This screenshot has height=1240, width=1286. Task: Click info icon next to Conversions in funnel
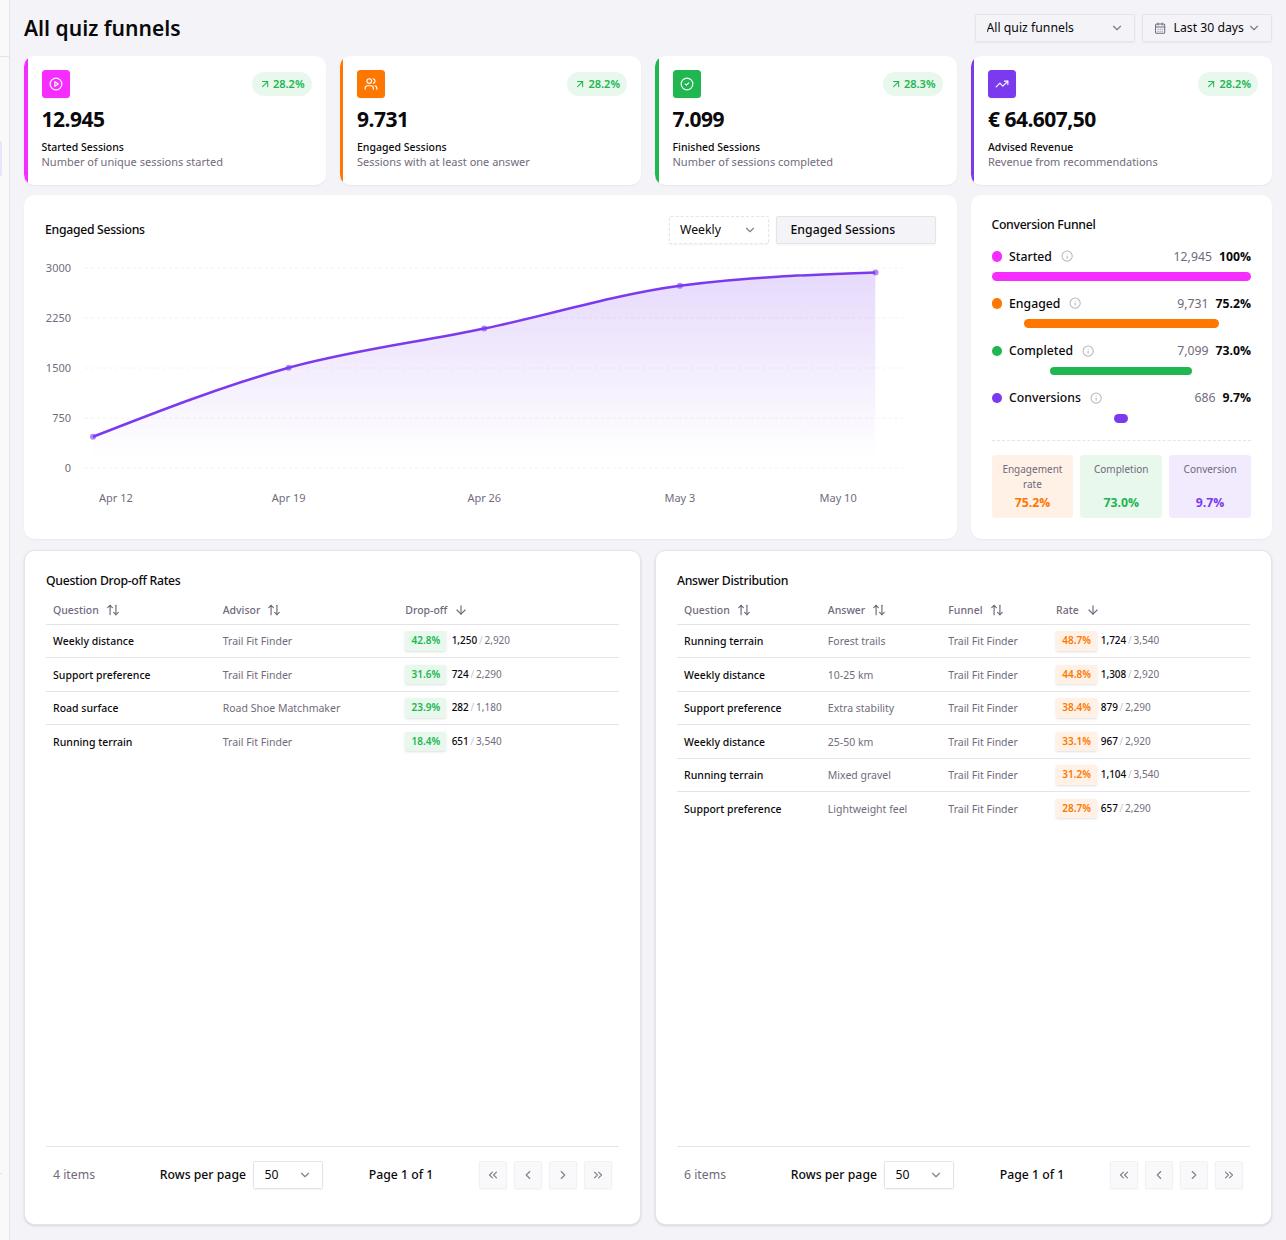coord(1096,398)
